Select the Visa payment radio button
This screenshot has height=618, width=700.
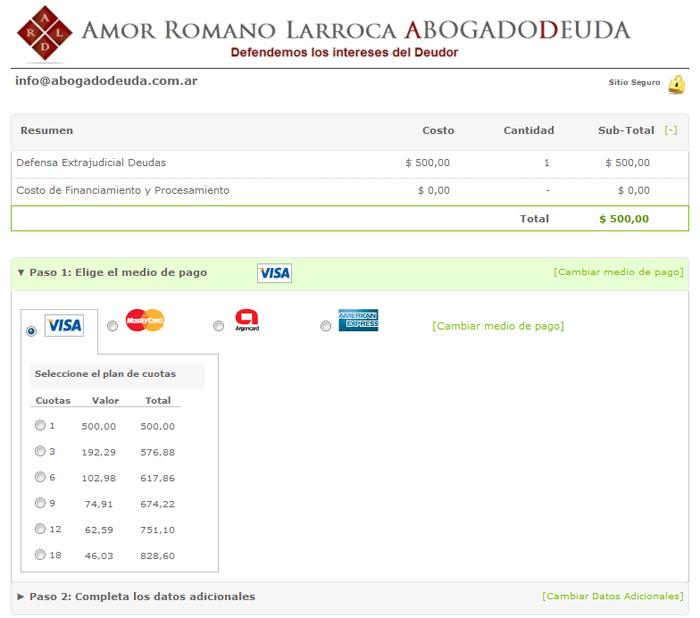pos(31,331)
